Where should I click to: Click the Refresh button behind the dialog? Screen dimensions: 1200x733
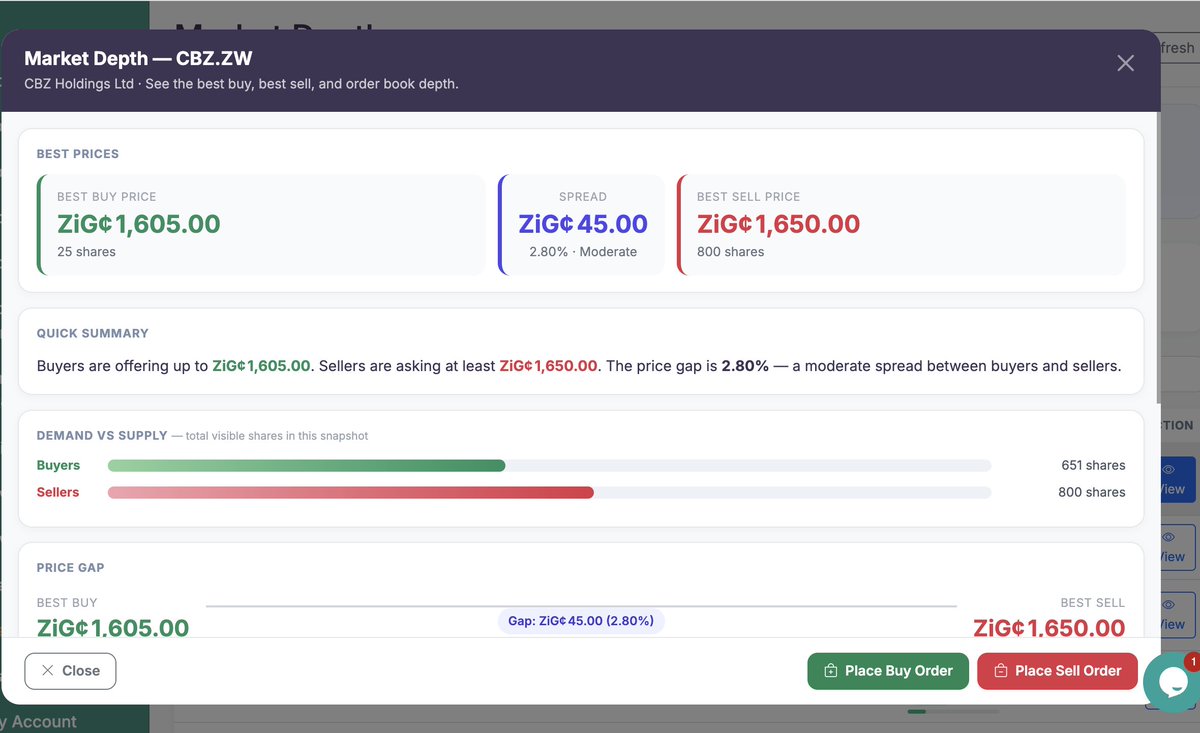click(x=1178, y=48)
